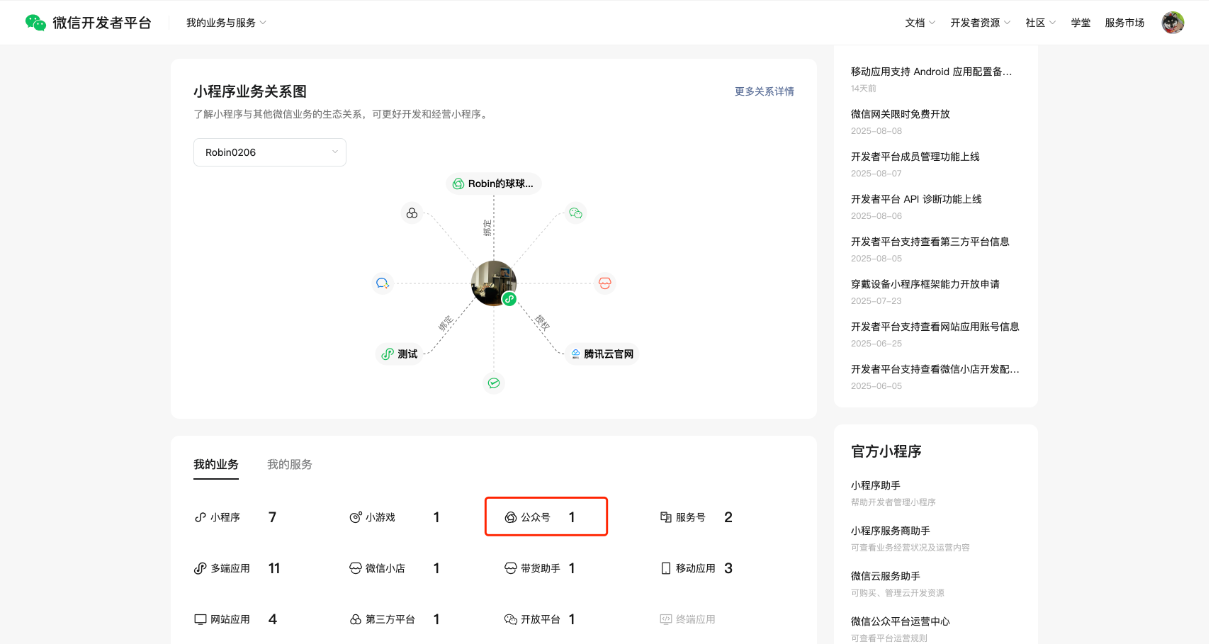Screen dimensions: 1209x644
Task: Click the green checkmark bubble node in diagram
Action: coord(493,382)
